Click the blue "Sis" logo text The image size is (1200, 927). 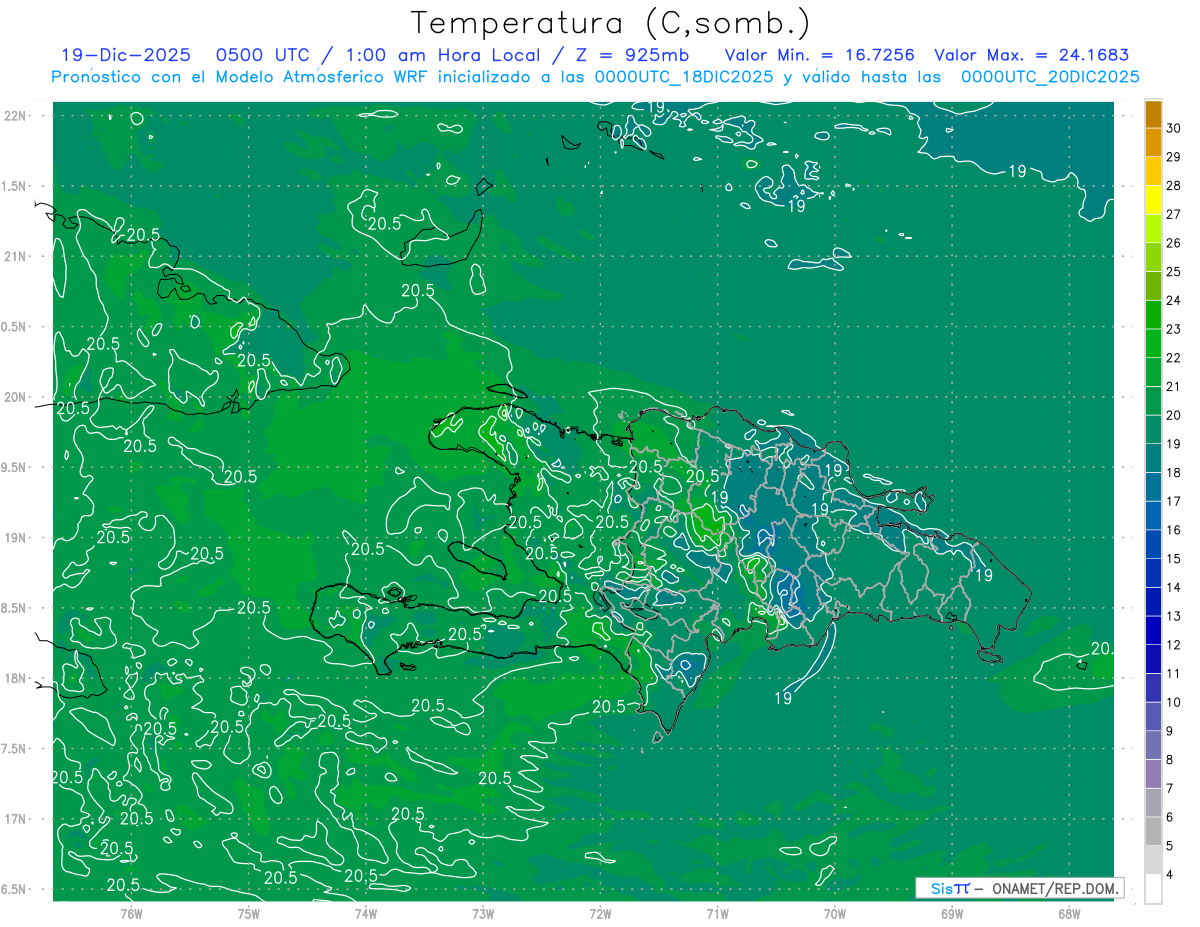(x=940, y=888)
